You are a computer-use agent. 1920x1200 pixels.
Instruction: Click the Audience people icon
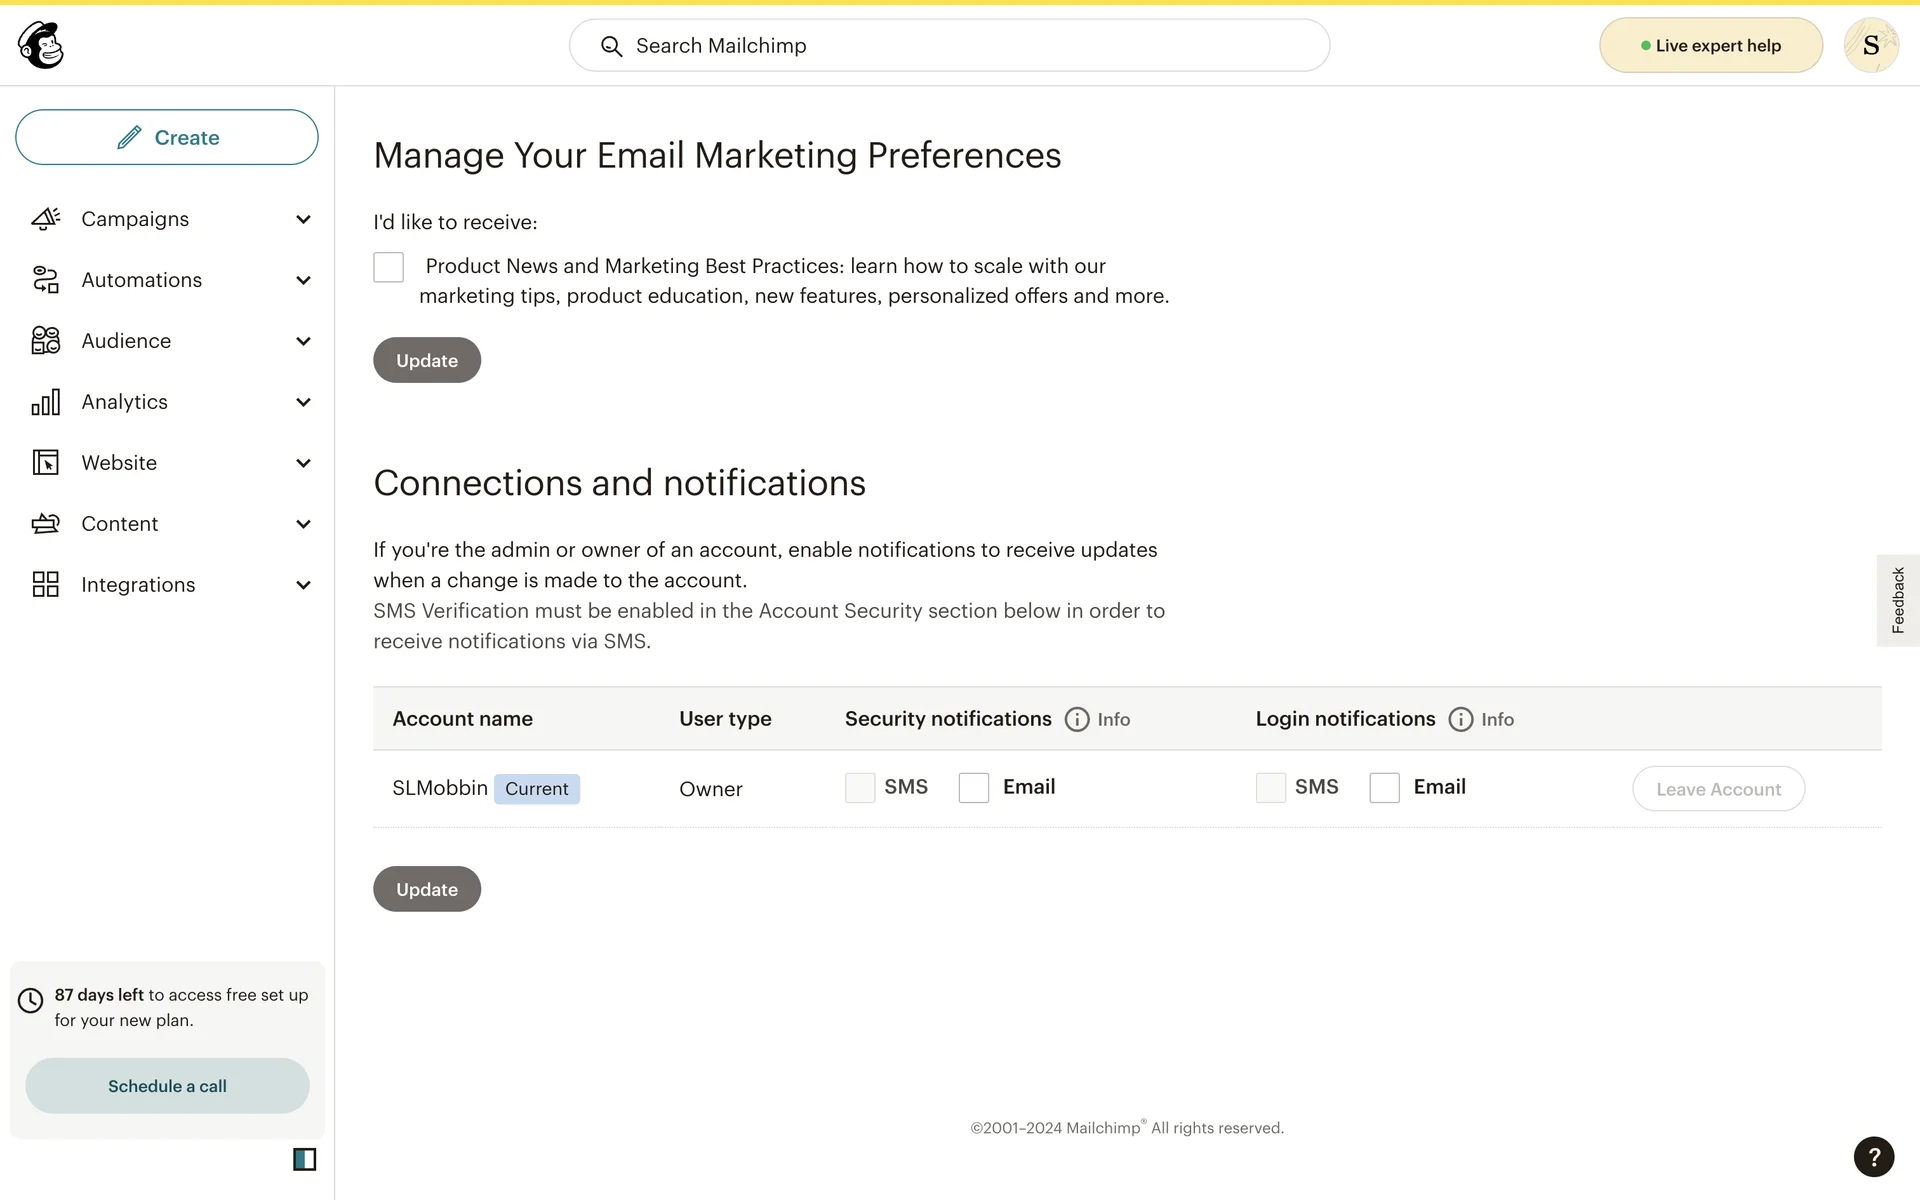click(x=46, y=341)
